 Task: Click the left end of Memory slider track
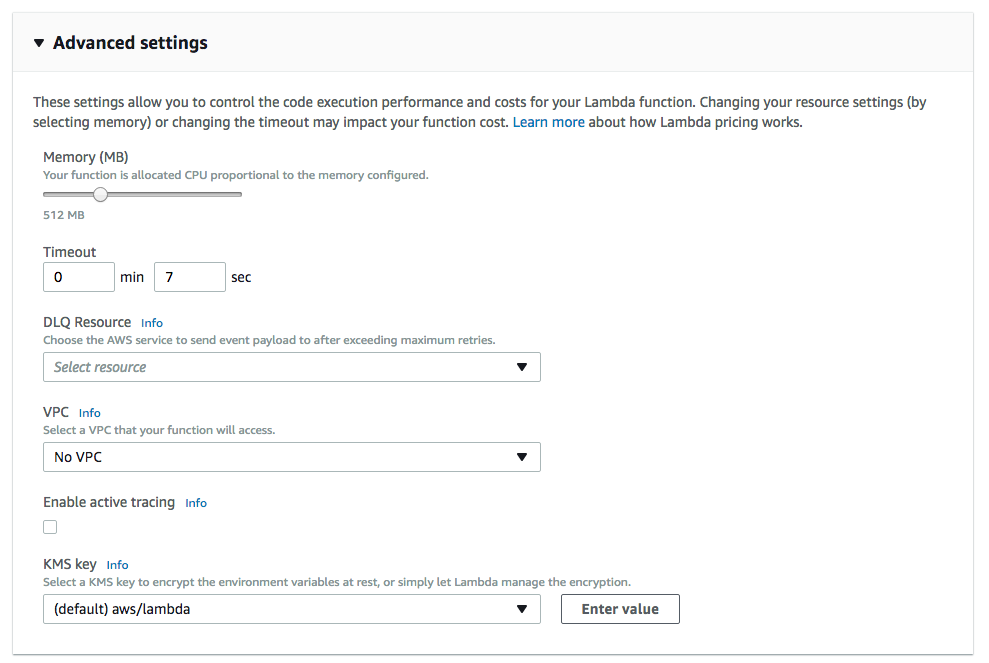(47, 195)
